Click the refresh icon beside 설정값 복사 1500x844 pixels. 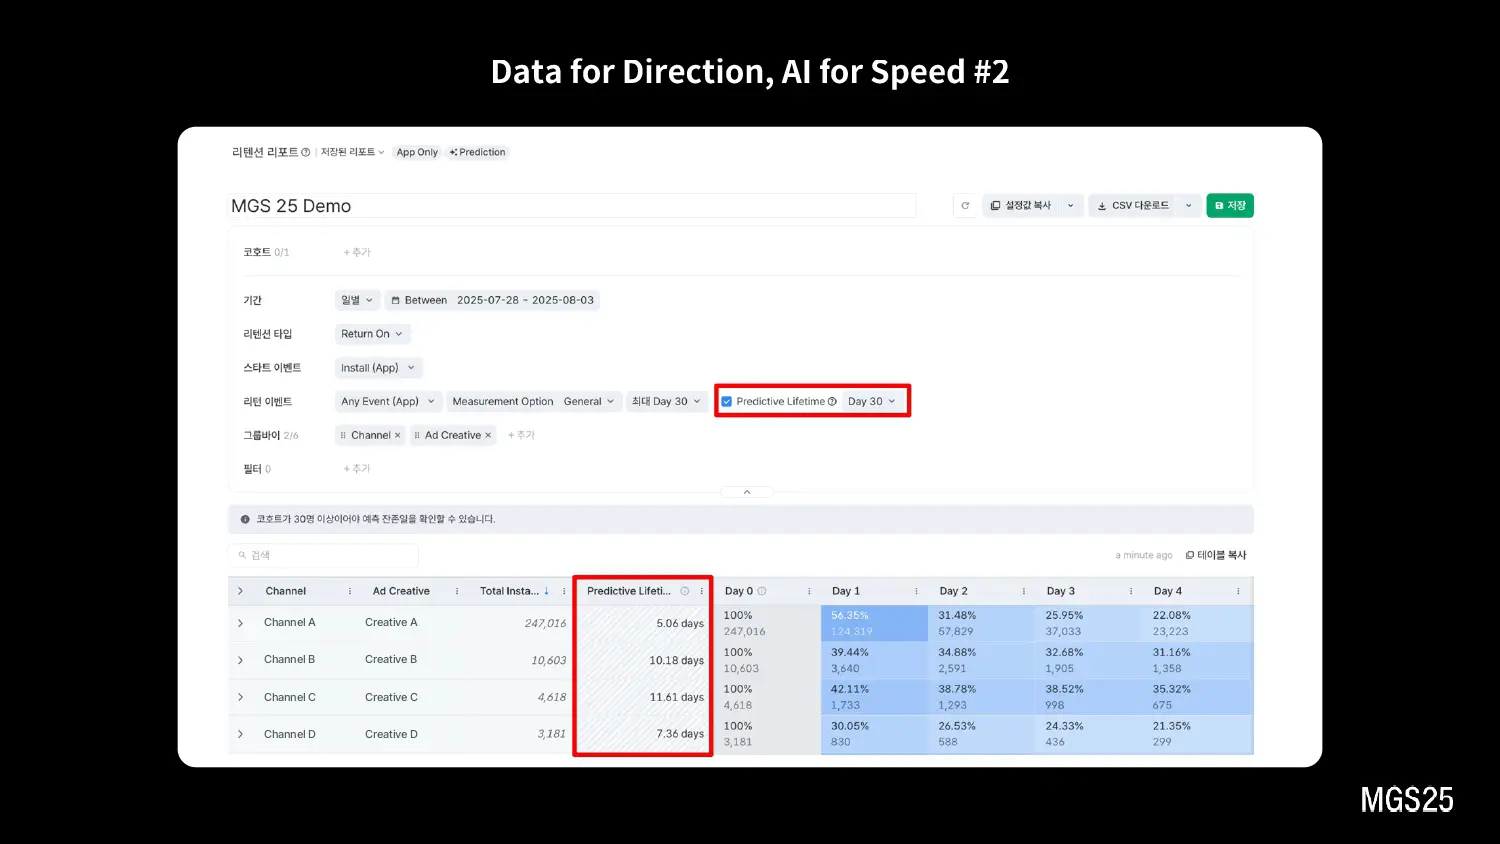pyautogui.click(x=965, y=206)
